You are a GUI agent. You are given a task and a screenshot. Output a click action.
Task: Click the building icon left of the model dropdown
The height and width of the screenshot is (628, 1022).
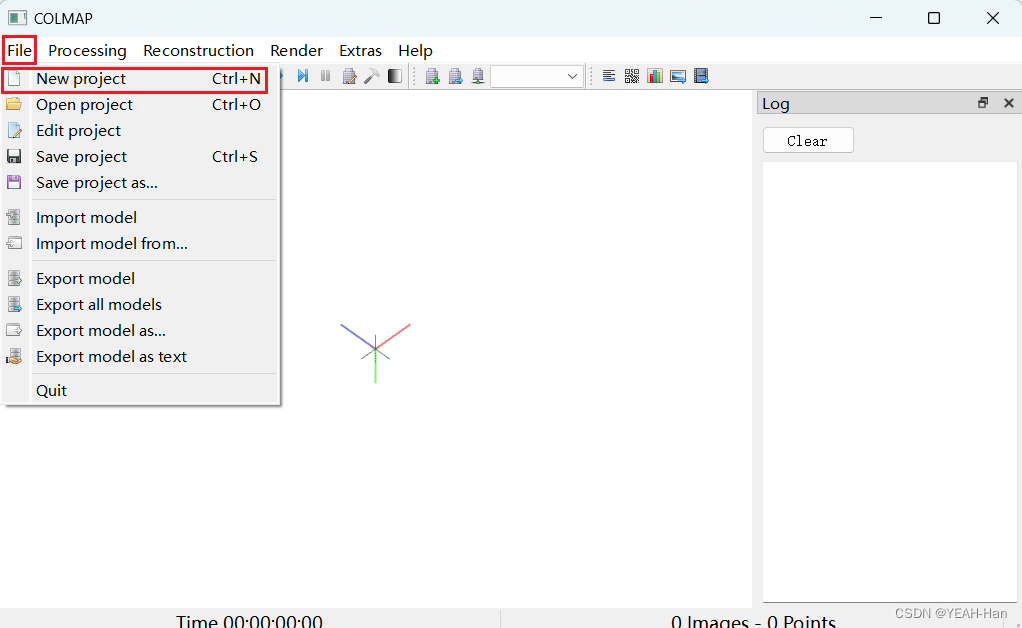pos(478,76)
